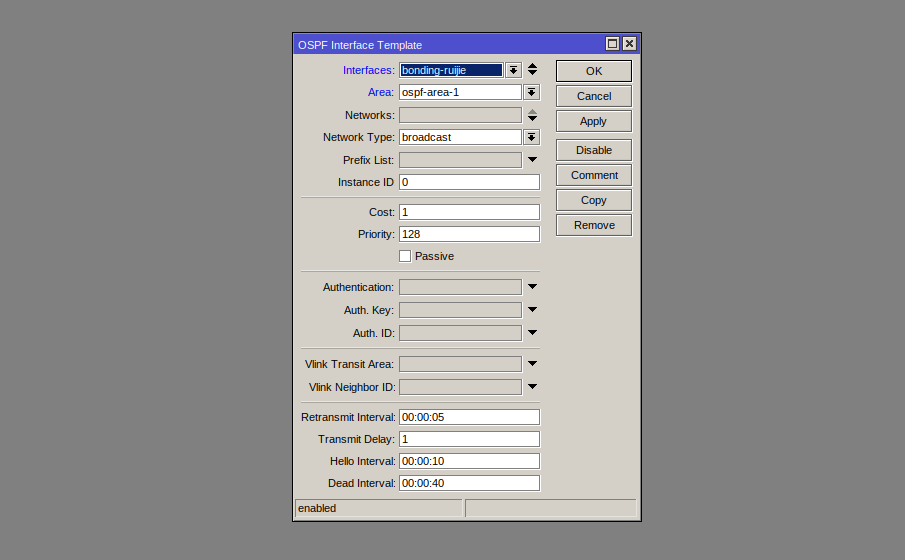Click the Interfaces add/remove arrows
Viewport: 905px width, 560px height.
click(x=532, y=70)
